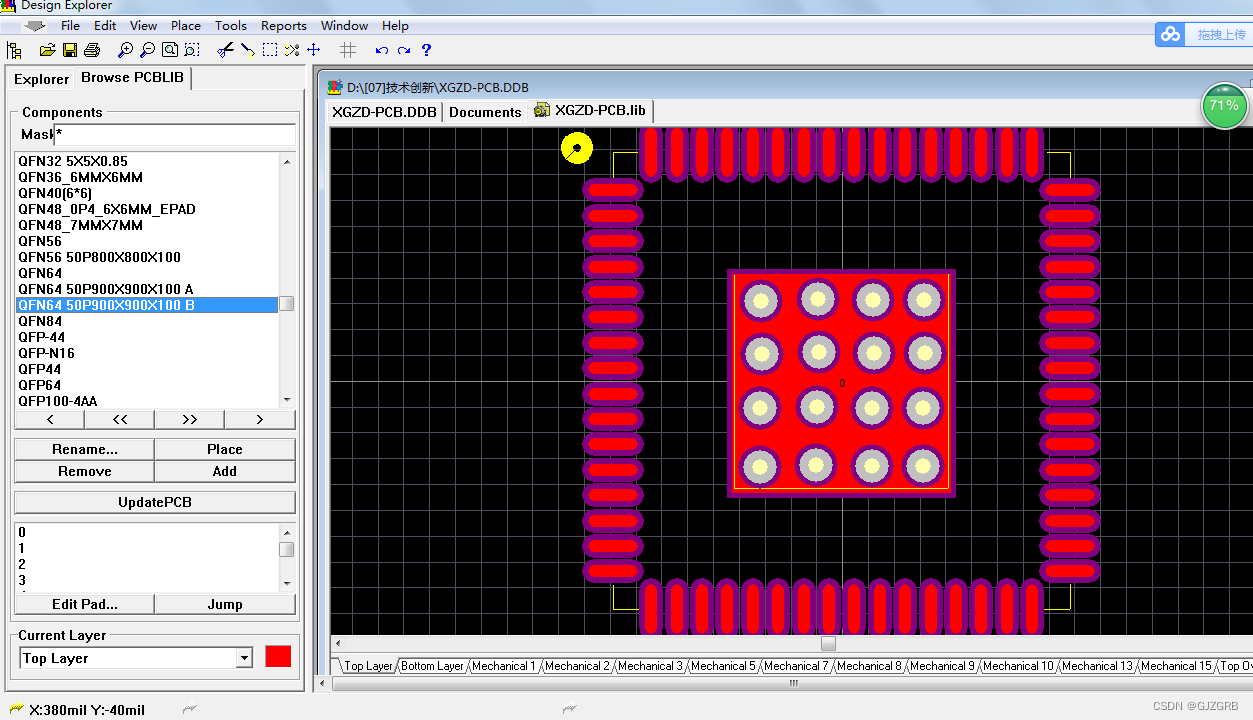Click the red layer color swatch
Viewport: 1253px width, 720px height.
tap(277, 657)
